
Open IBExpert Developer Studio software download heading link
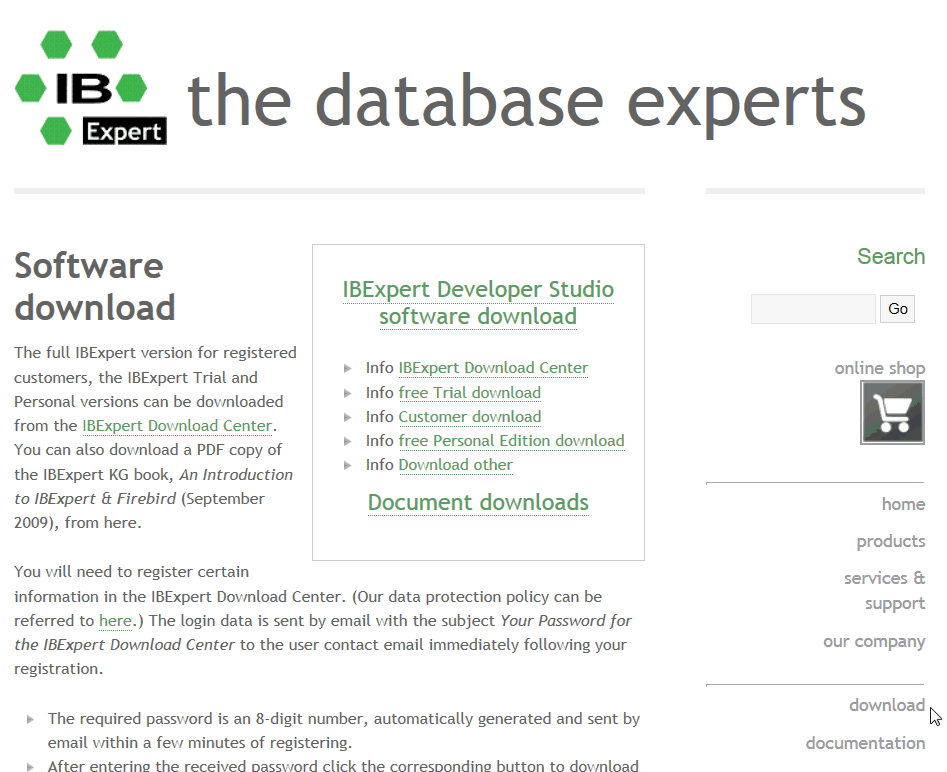(478, 303)
